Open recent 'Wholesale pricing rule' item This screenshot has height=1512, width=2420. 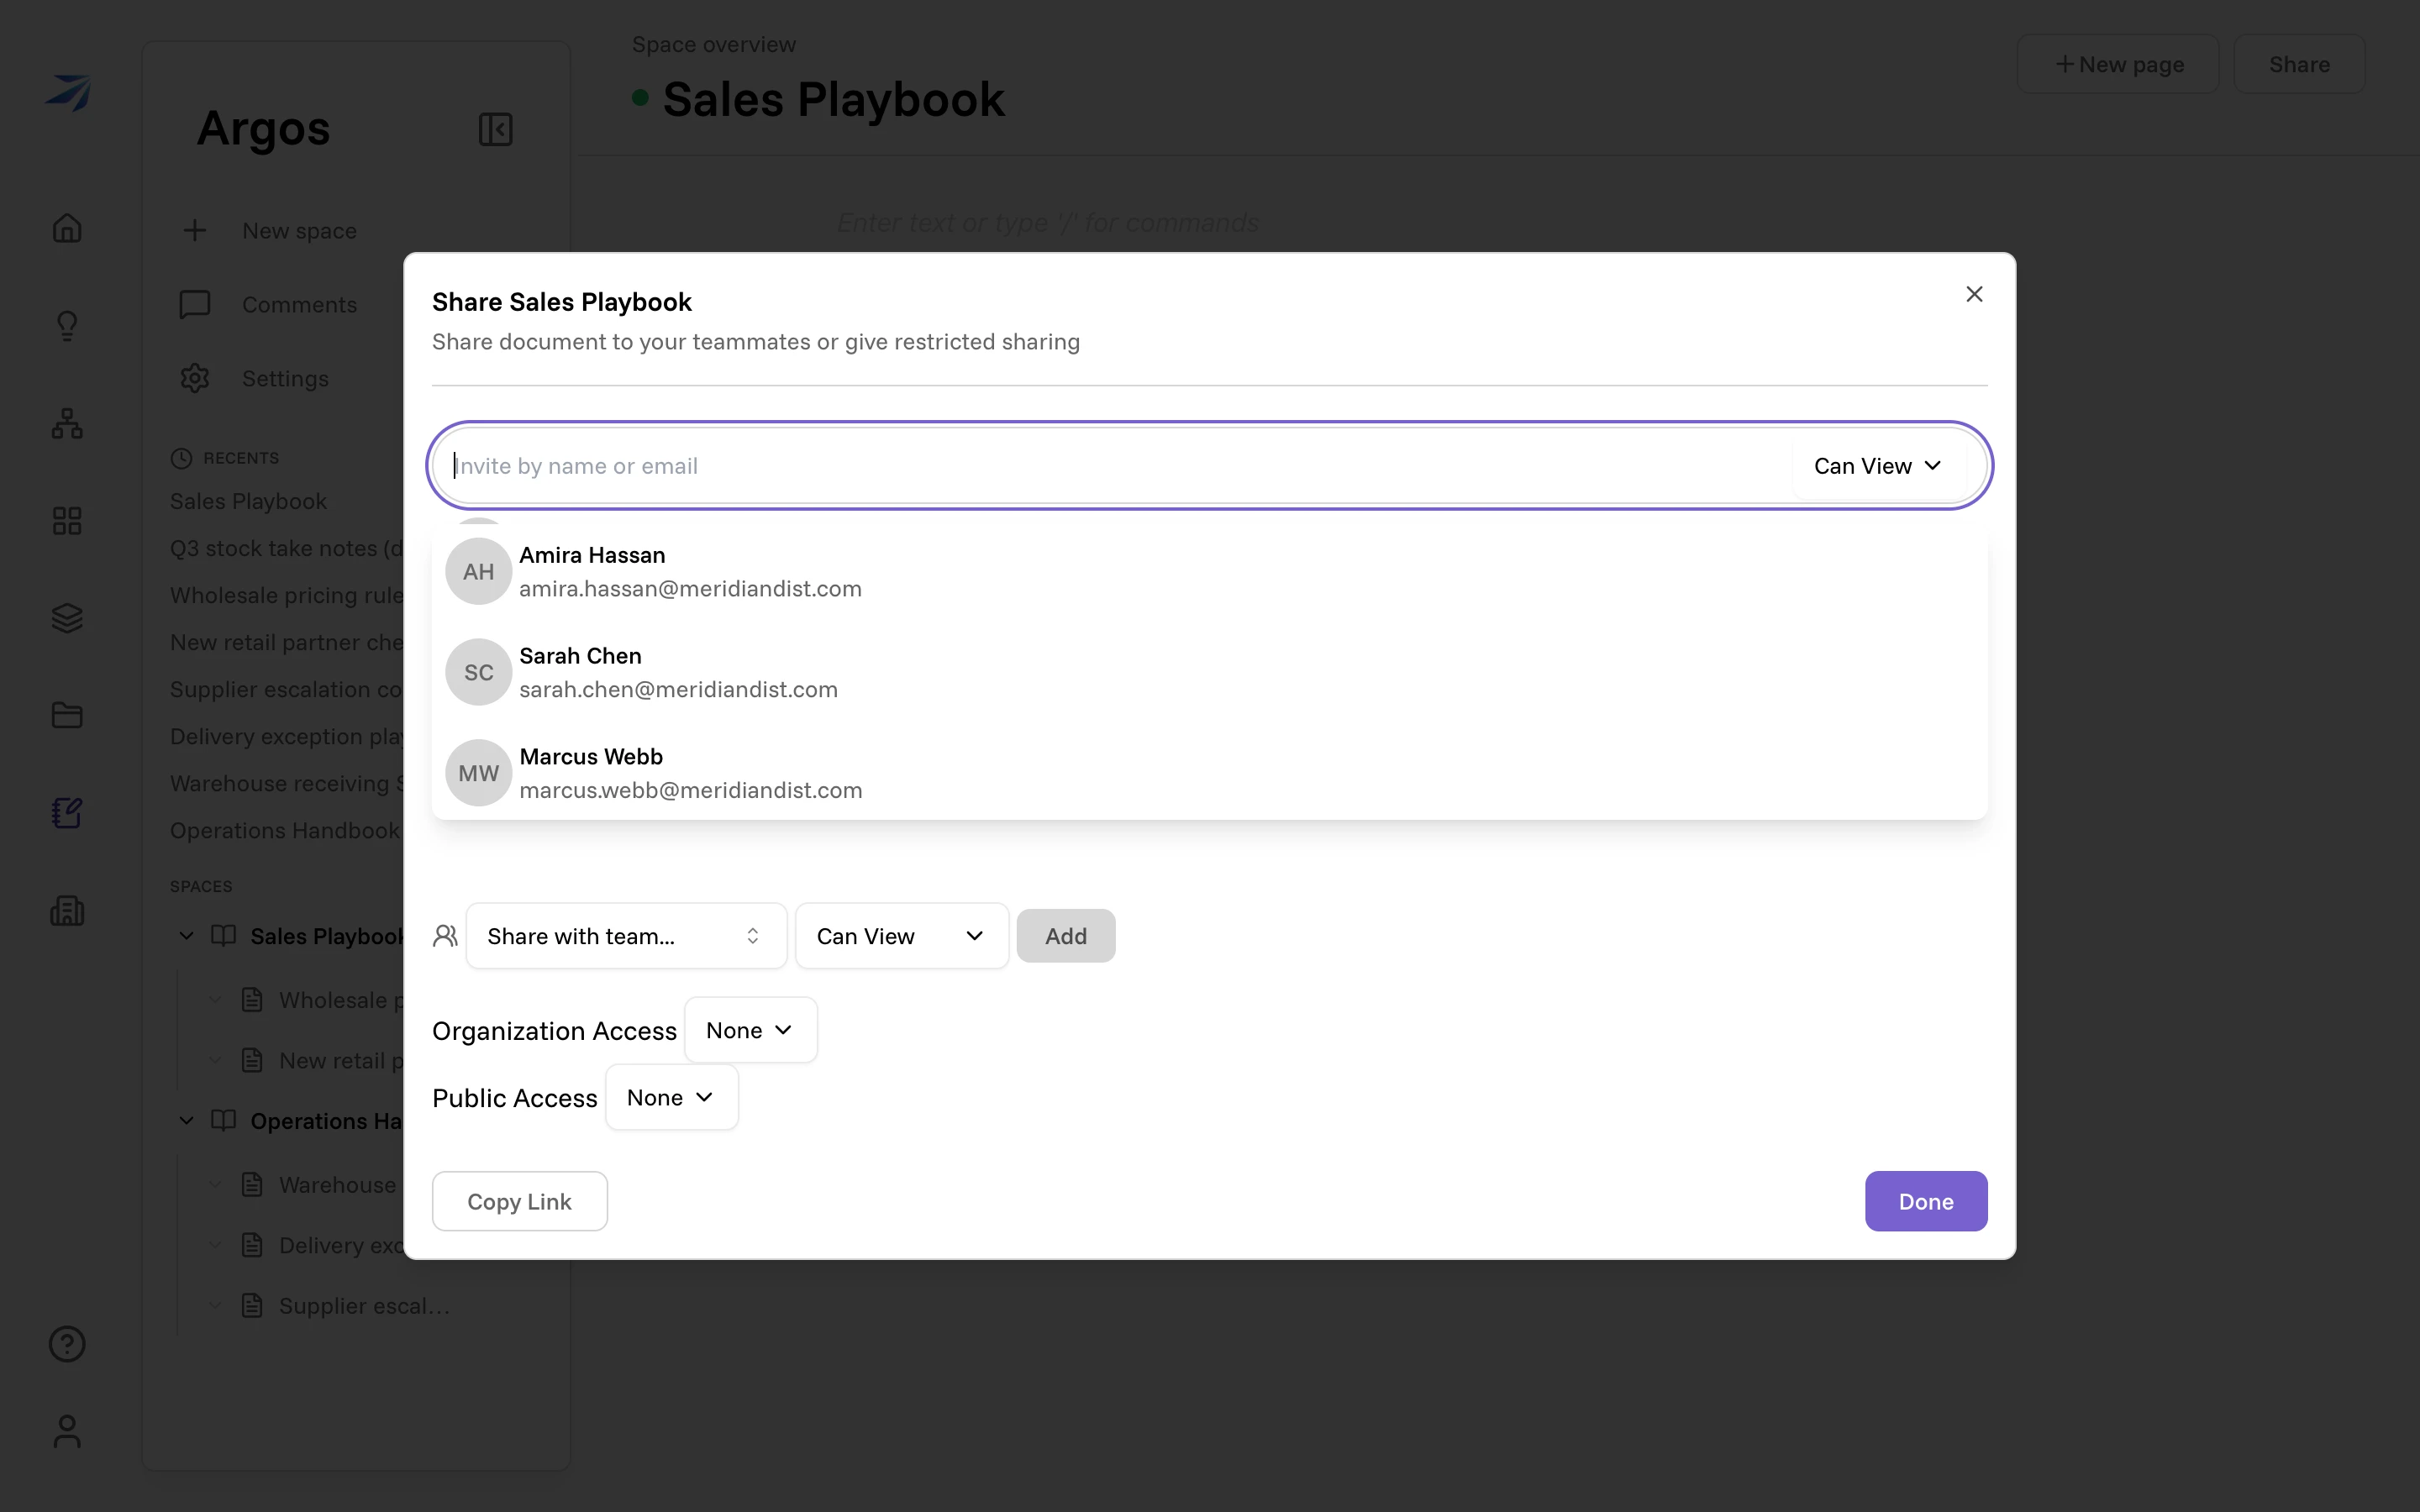pyautogui.click(x=286, y=595)
